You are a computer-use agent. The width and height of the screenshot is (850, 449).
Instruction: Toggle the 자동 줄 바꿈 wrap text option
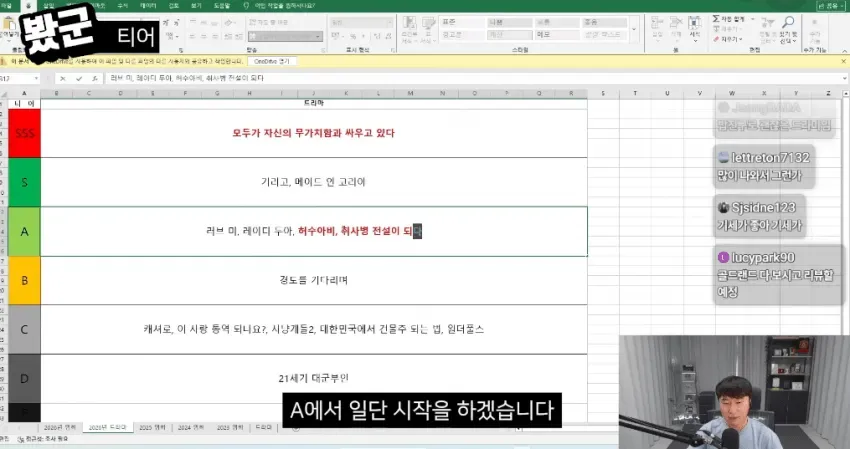[269, 22]
